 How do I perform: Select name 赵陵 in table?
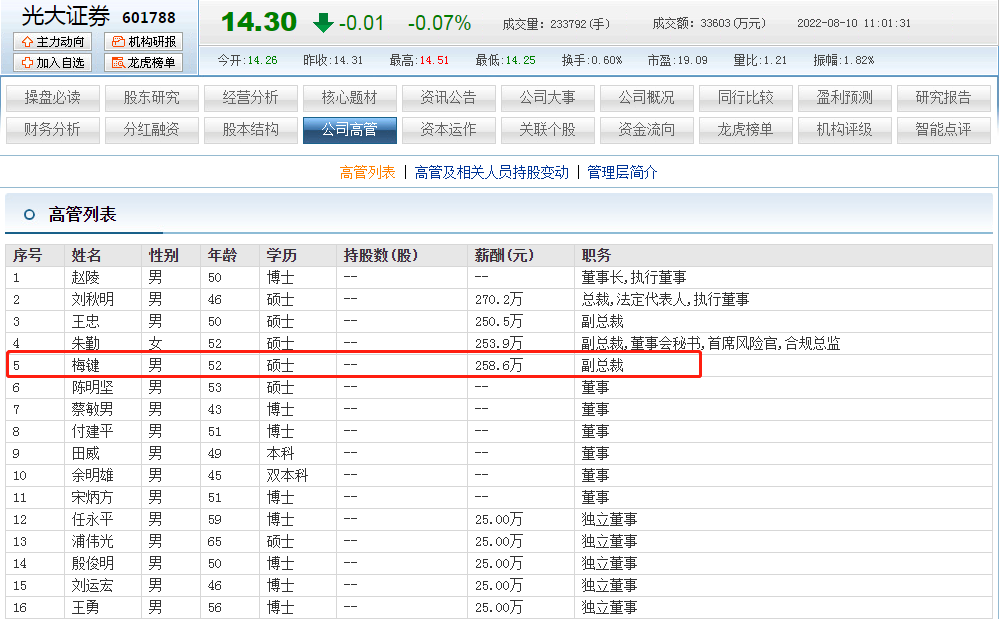85,278
